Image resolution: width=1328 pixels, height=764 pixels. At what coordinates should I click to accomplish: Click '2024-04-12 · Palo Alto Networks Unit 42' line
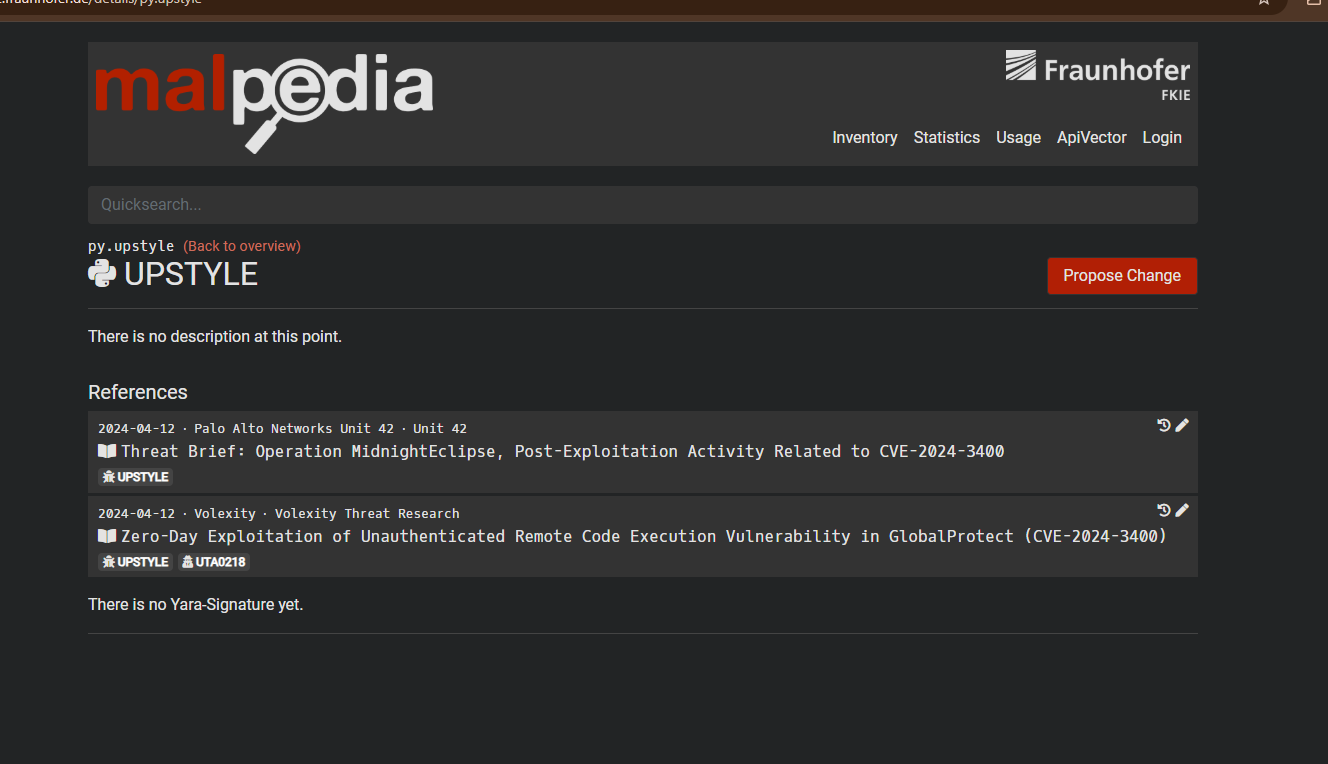click(x=282, y=429)
